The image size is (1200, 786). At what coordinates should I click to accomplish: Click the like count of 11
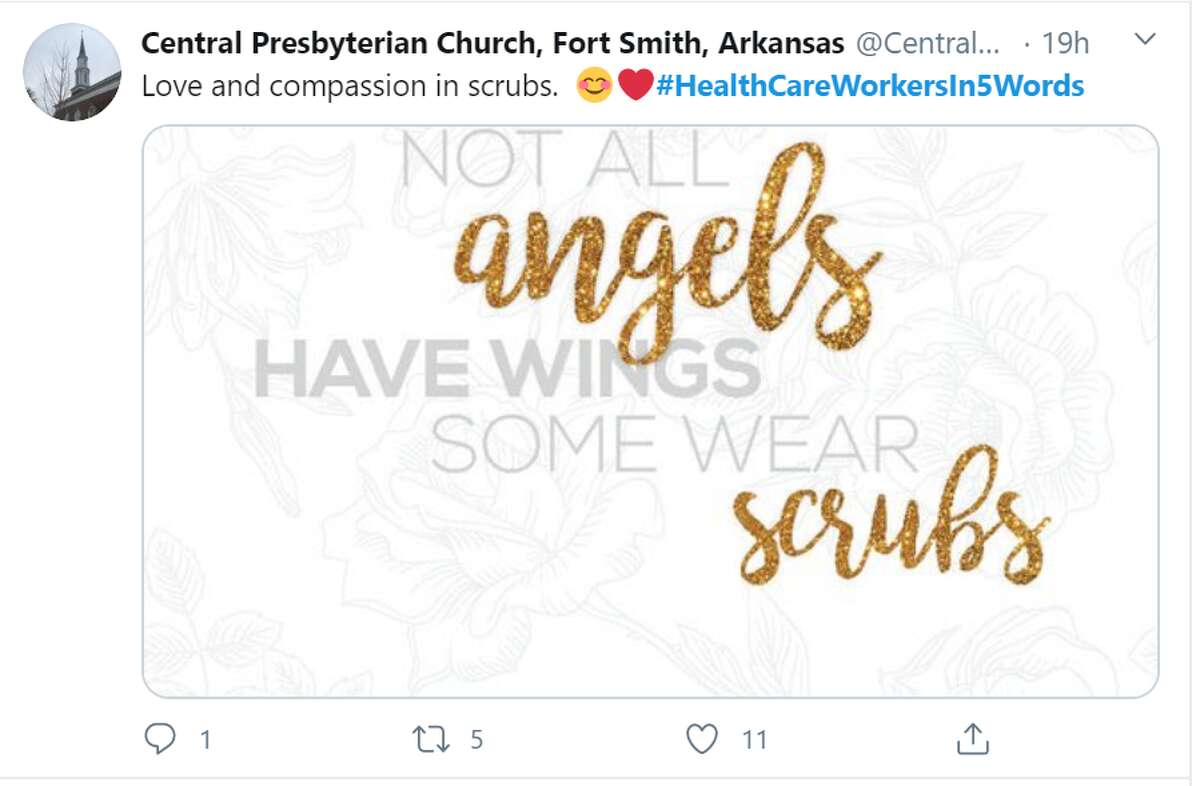click(754, 740)
